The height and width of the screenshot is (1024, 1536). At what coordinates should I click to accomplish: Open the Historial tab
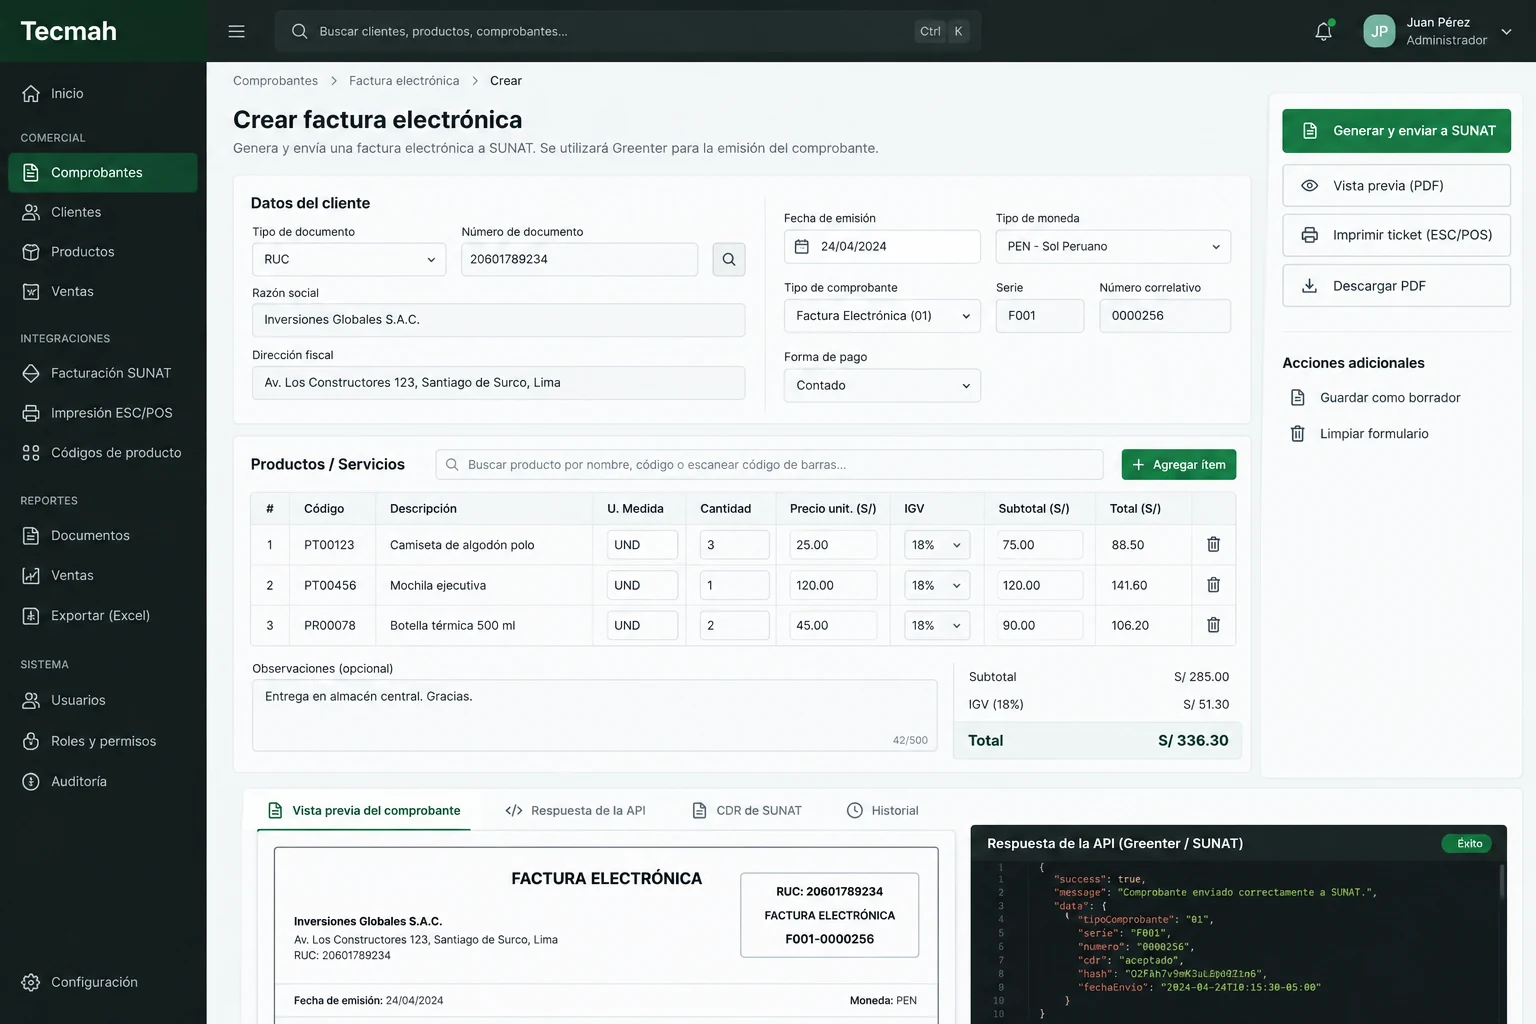click(883, 810)
